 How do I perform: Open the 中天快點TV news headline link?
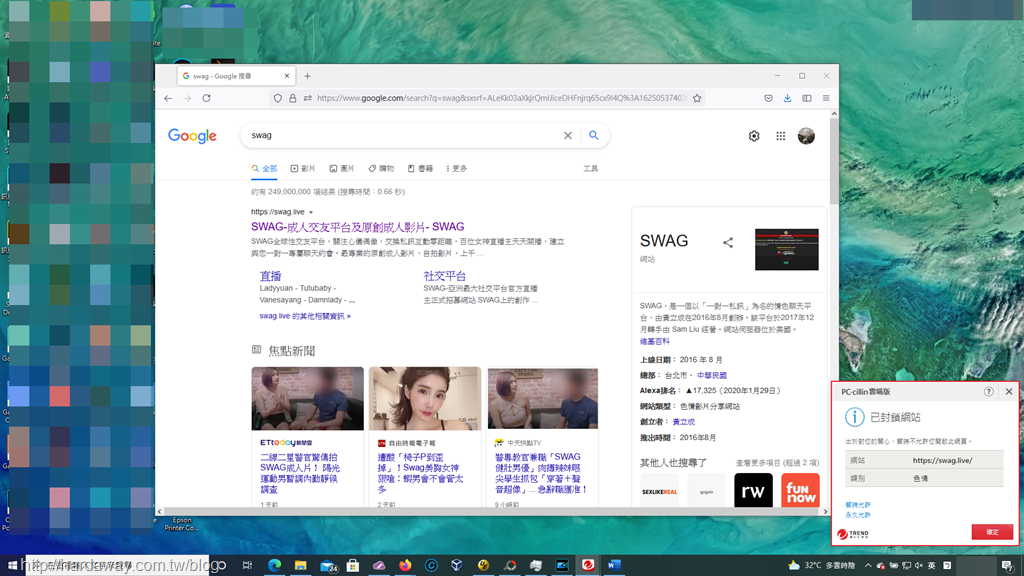pyautogui.click(x=541, y=473)
